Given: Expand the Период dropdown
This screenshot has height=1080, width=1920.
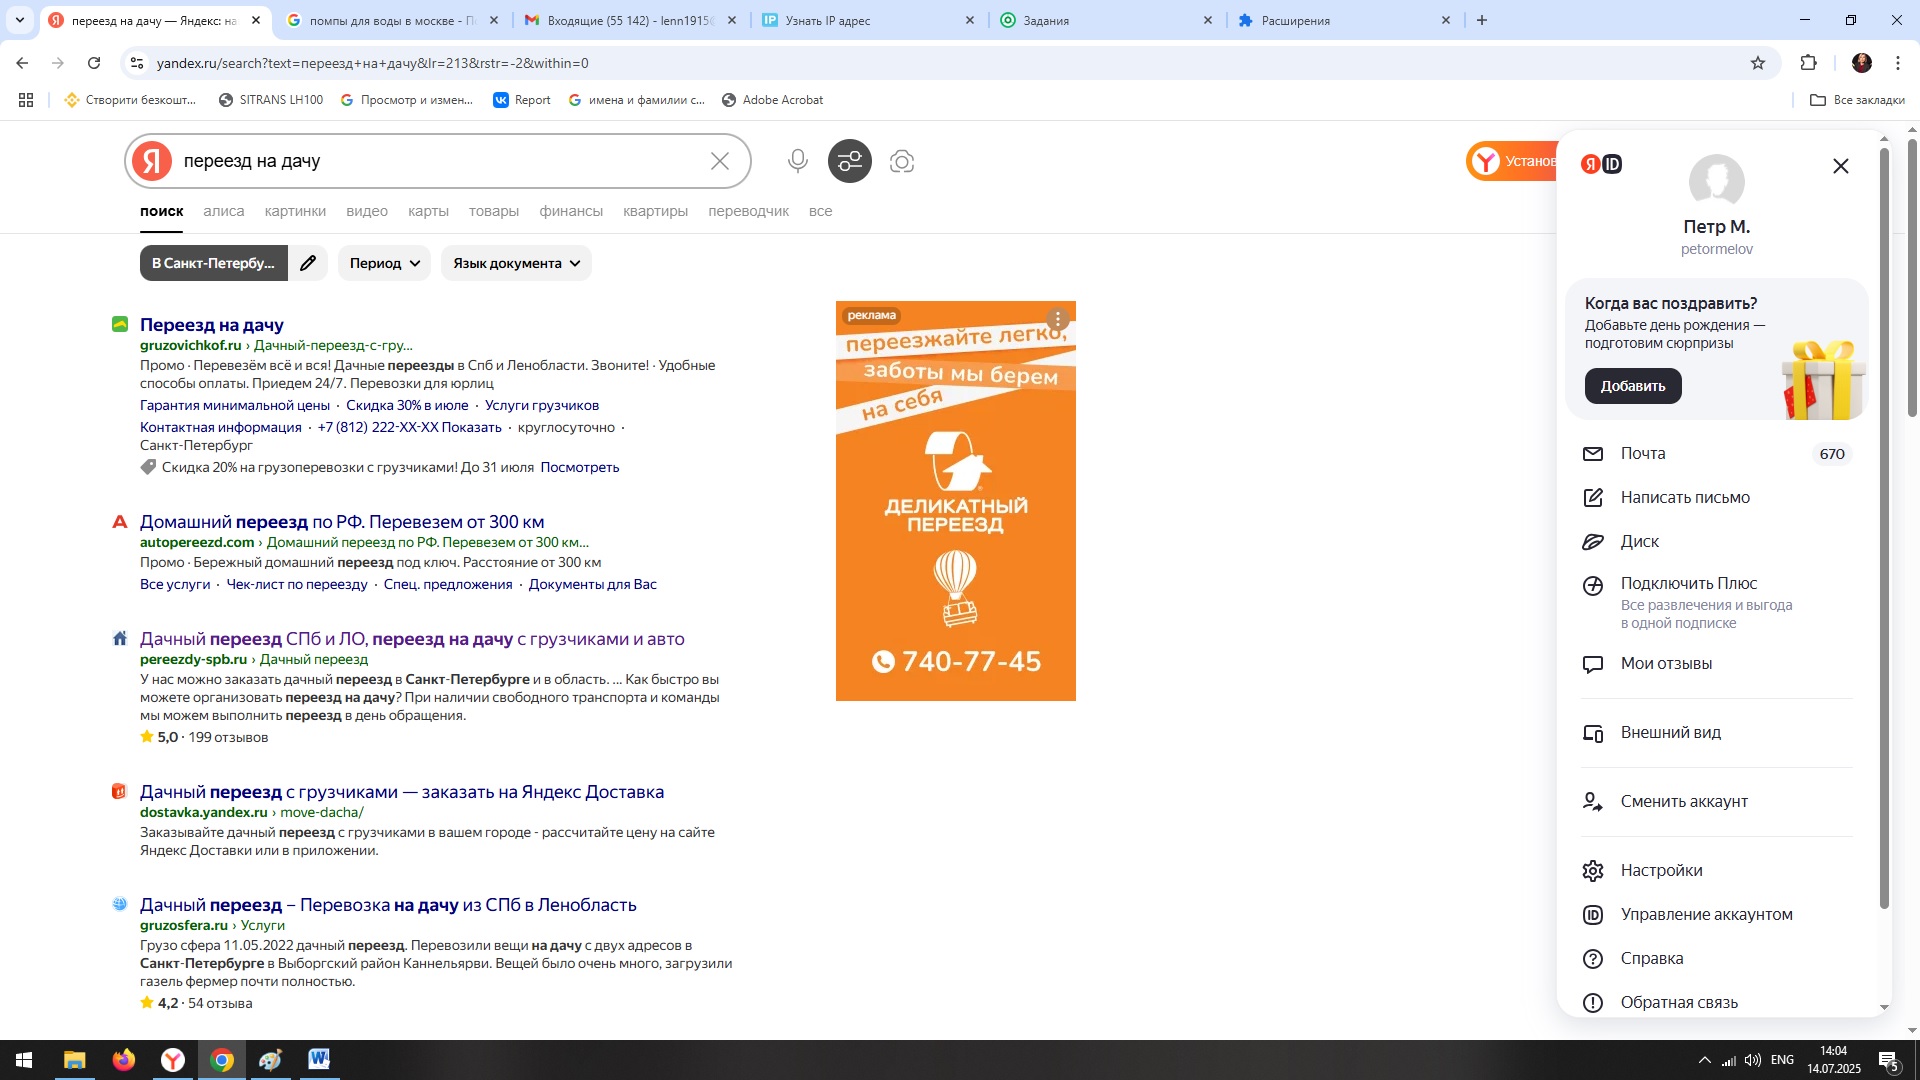Looking at the screenshot, I should click(384, 263).
